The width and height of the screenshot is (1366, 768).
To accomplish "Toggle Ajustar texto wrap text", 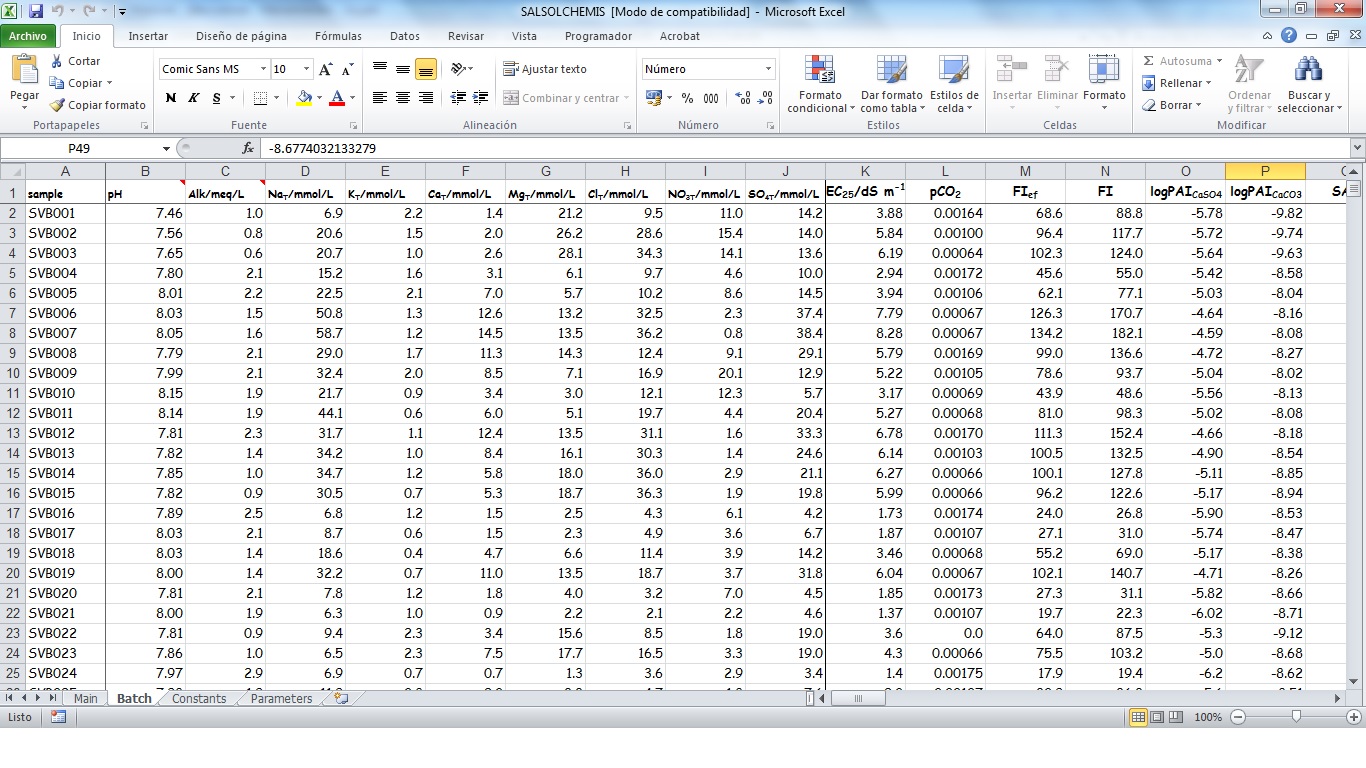I will pos(545,69).
